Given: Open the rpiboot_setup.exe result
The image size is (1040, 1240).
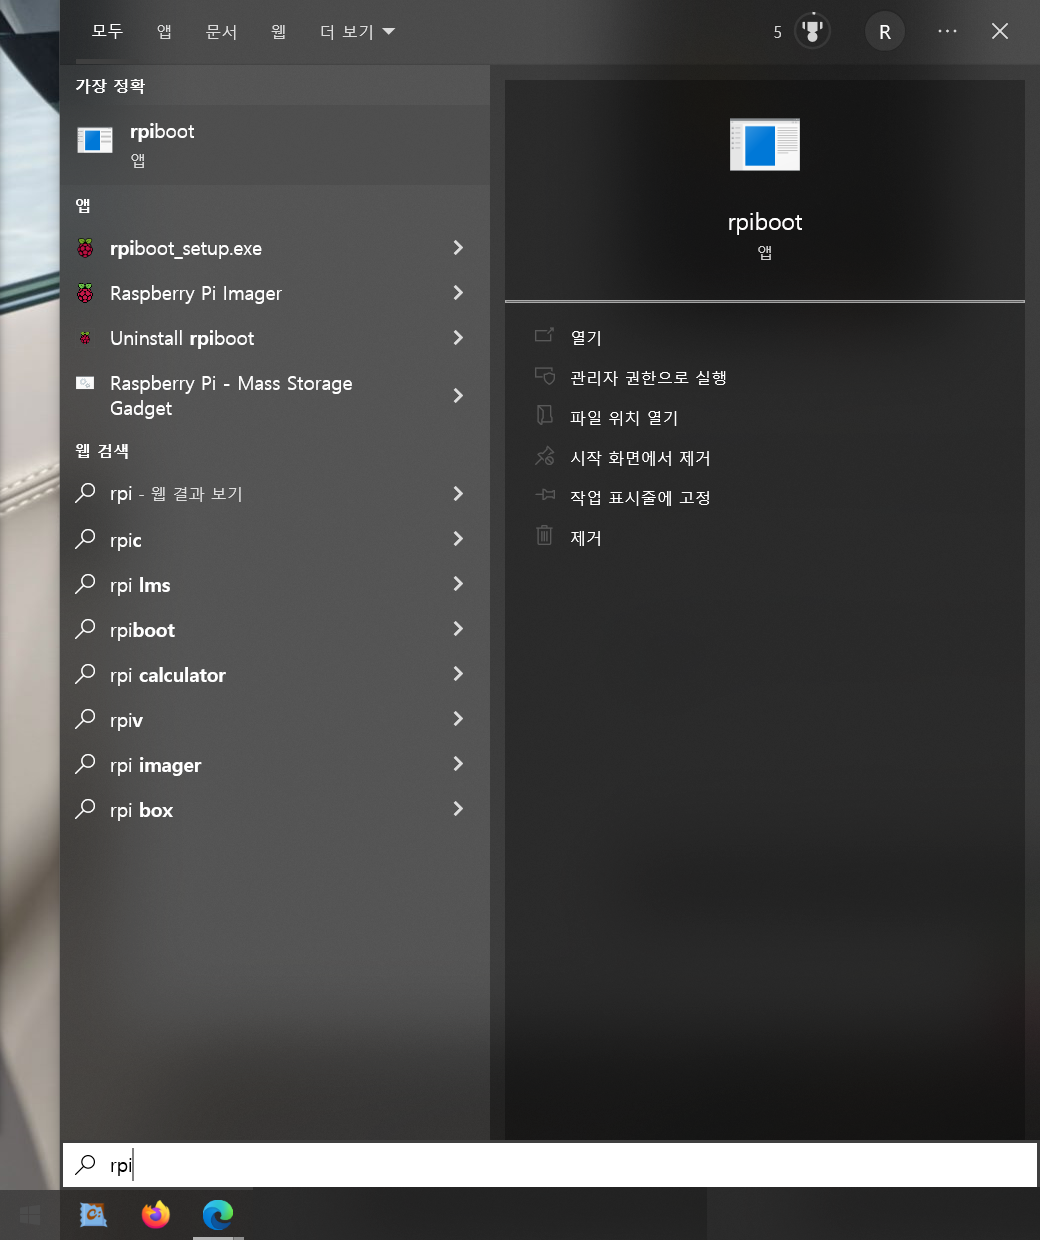Looking at the screenshot, I should [x=275, y=248].
